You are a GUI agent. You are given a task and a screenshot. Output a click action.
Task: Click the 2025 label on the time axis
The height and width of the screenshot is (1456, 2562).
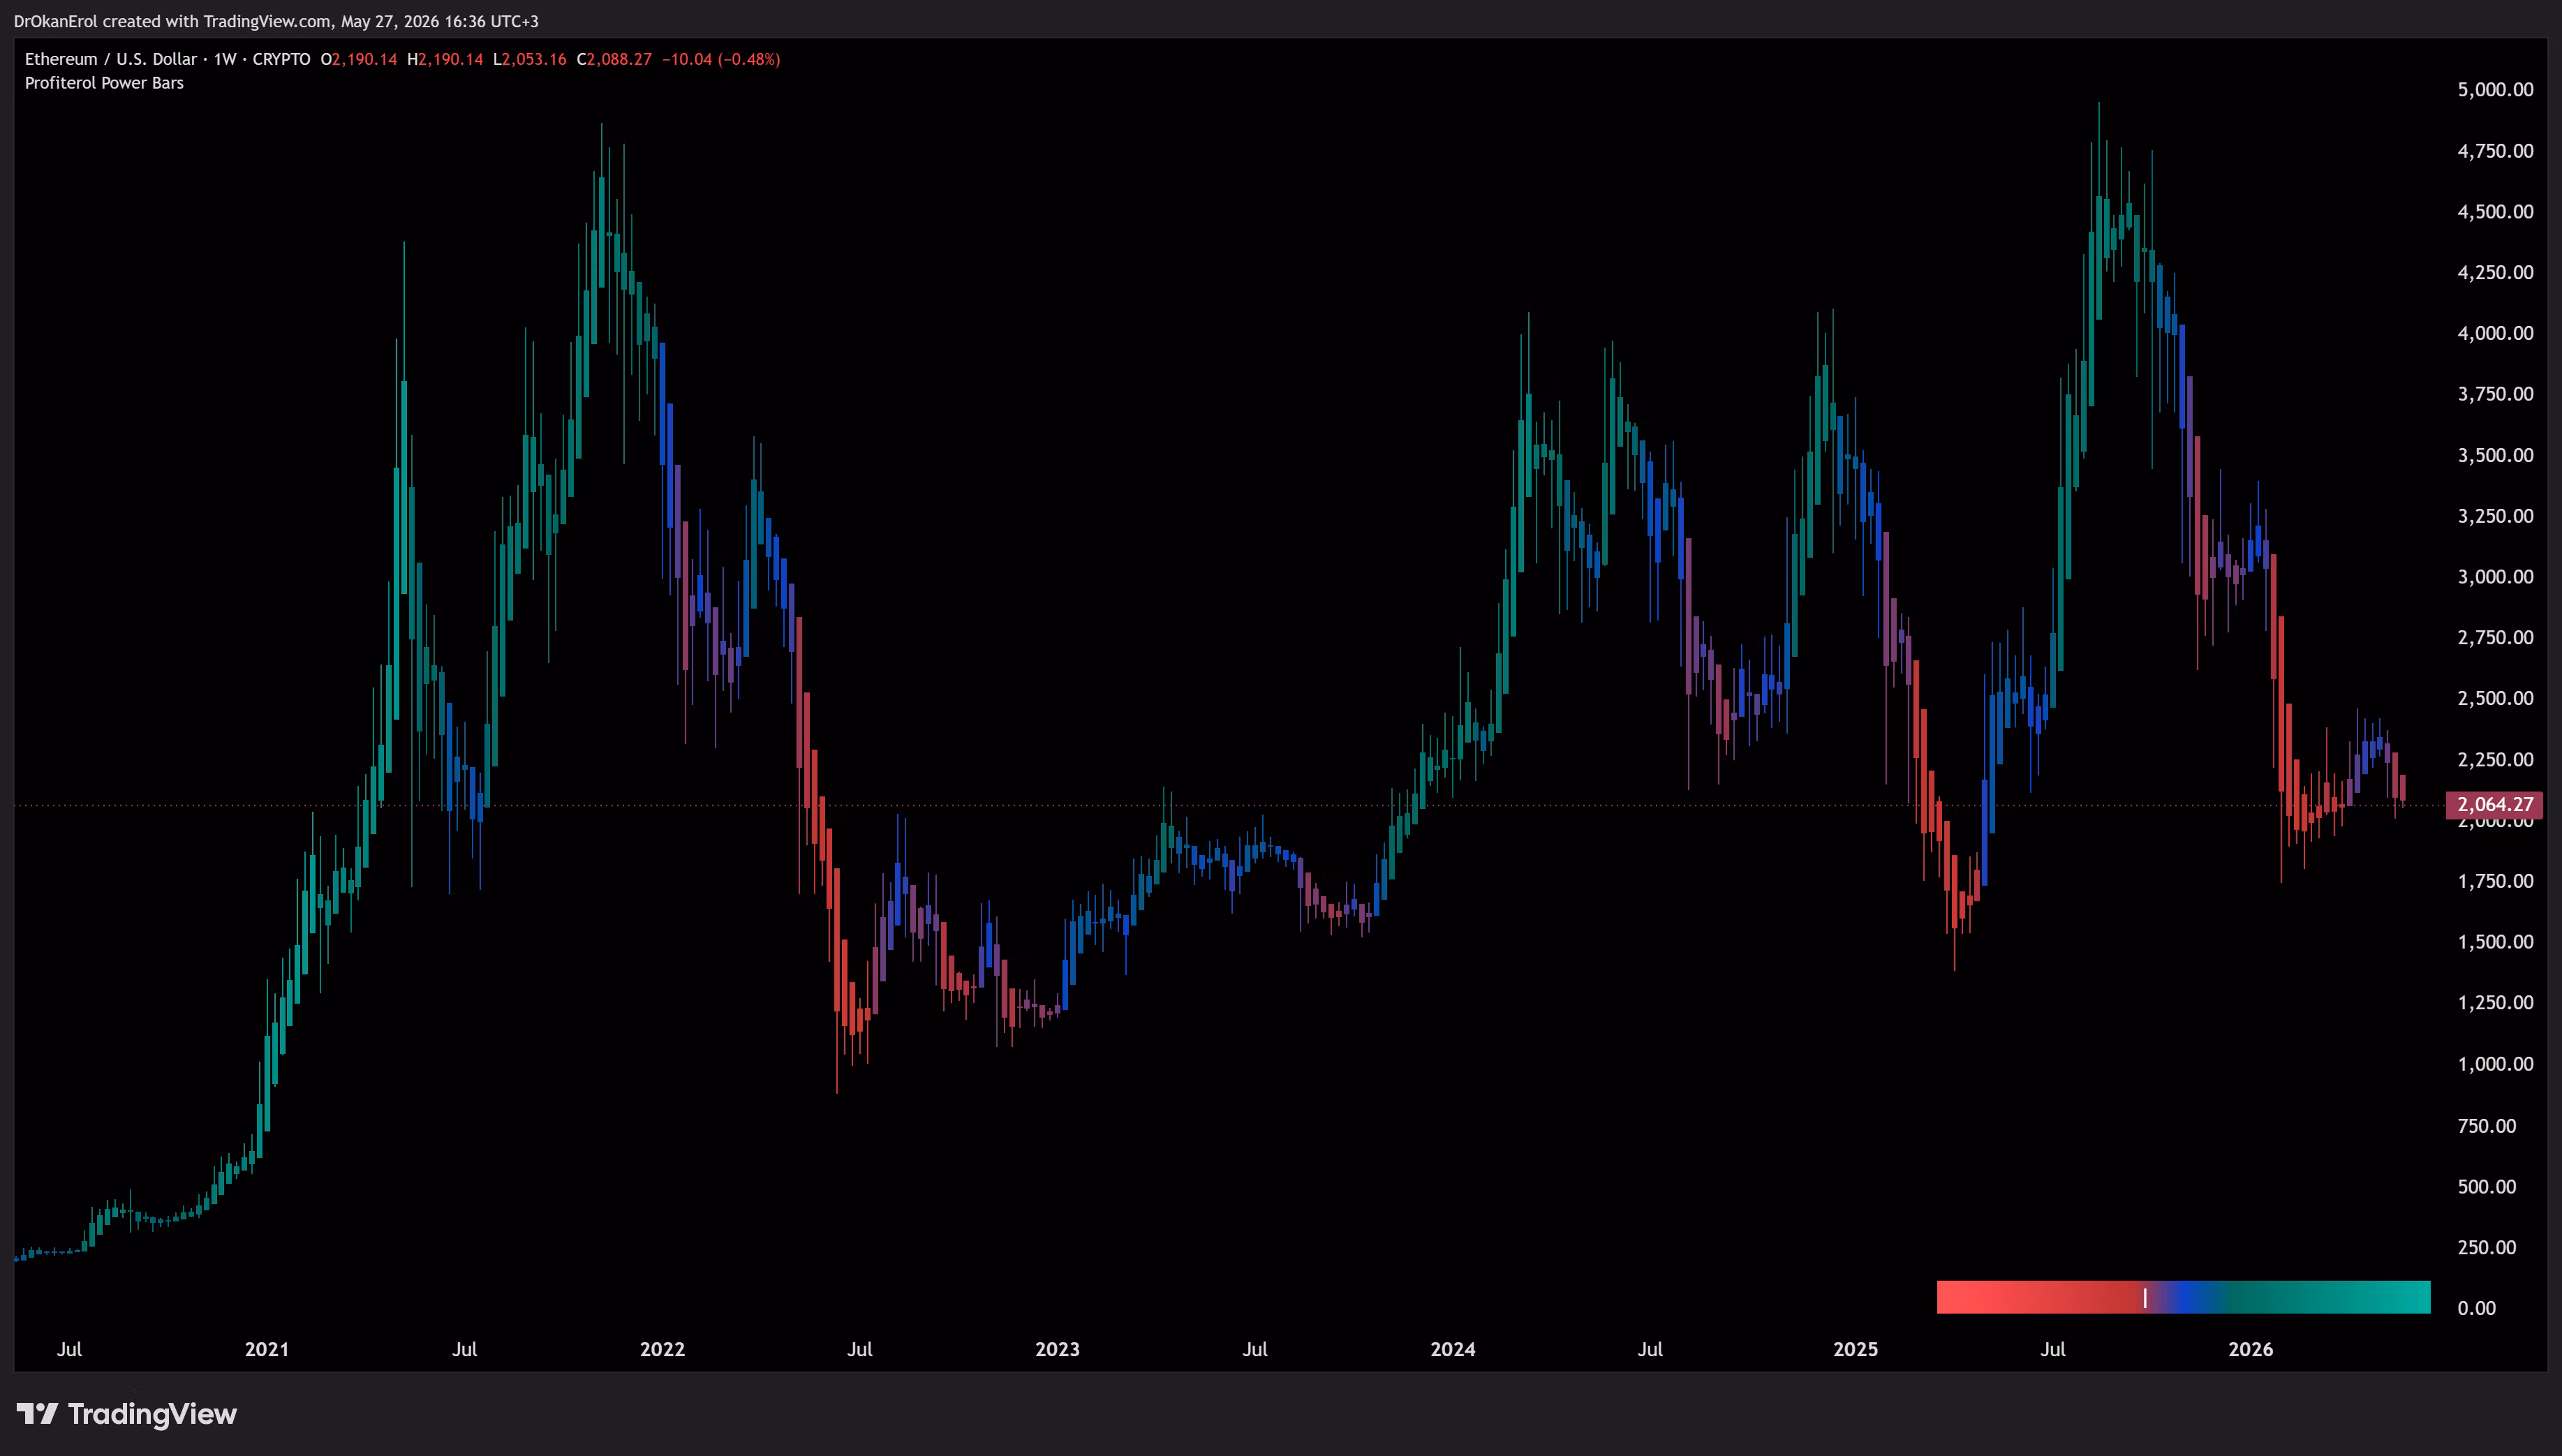(x=1855, y=1349)
